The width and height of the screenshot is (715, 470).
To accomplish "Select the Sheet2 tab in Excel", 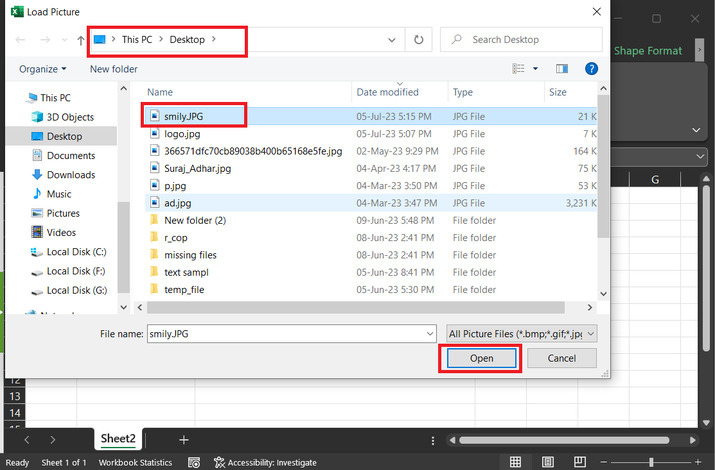I will click(x=118, y=439).
